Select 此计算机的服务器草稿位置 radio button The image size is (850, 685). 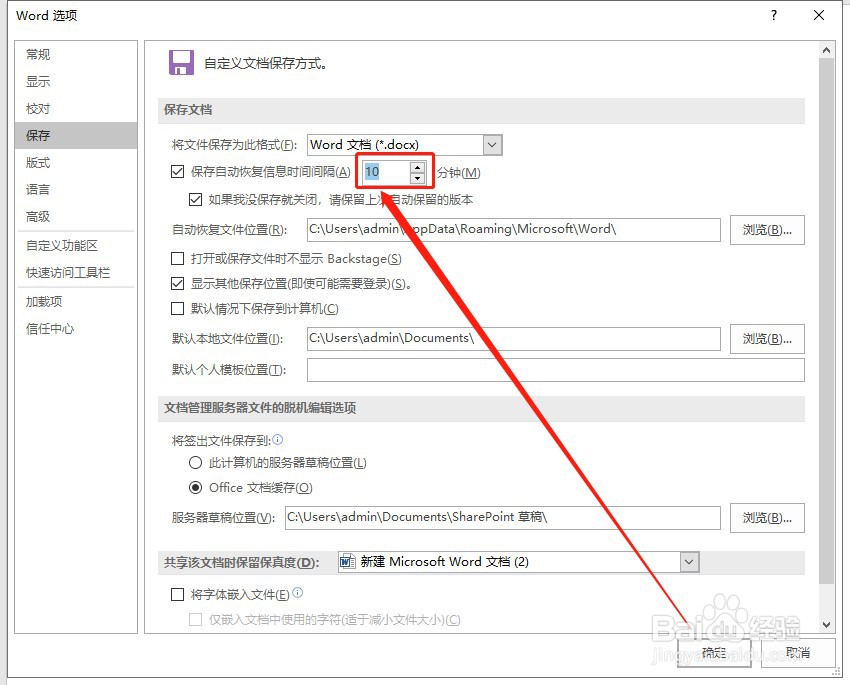pyautogui.click(x=195, y=463)
